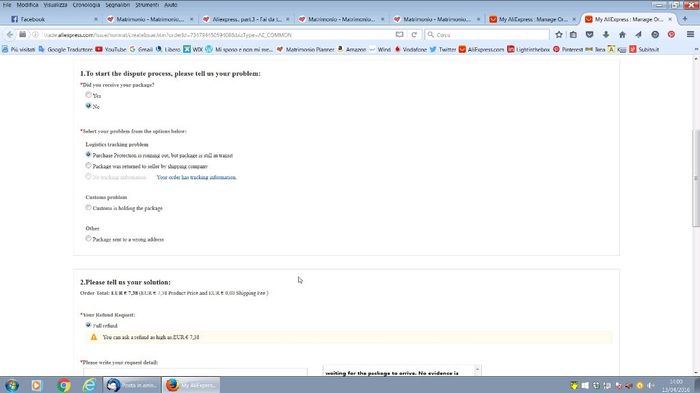
Task: Click the Cerca search box
Action: tap(487, 34)
